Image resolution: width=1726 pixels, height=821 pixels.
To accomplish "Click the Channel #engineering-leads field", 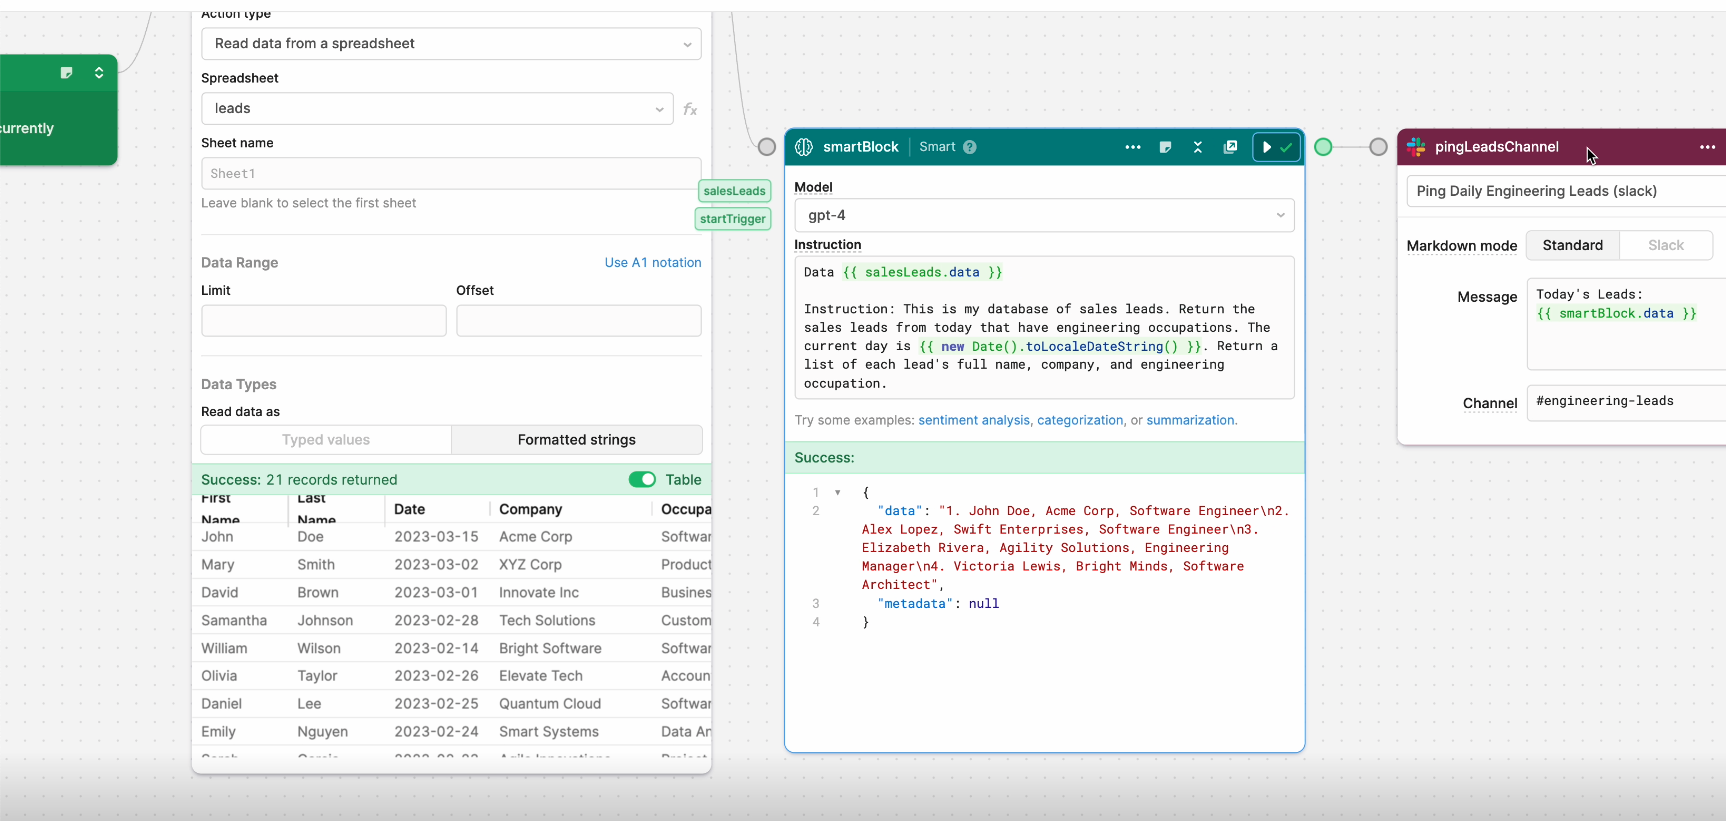I will [x=1626, y=402].
